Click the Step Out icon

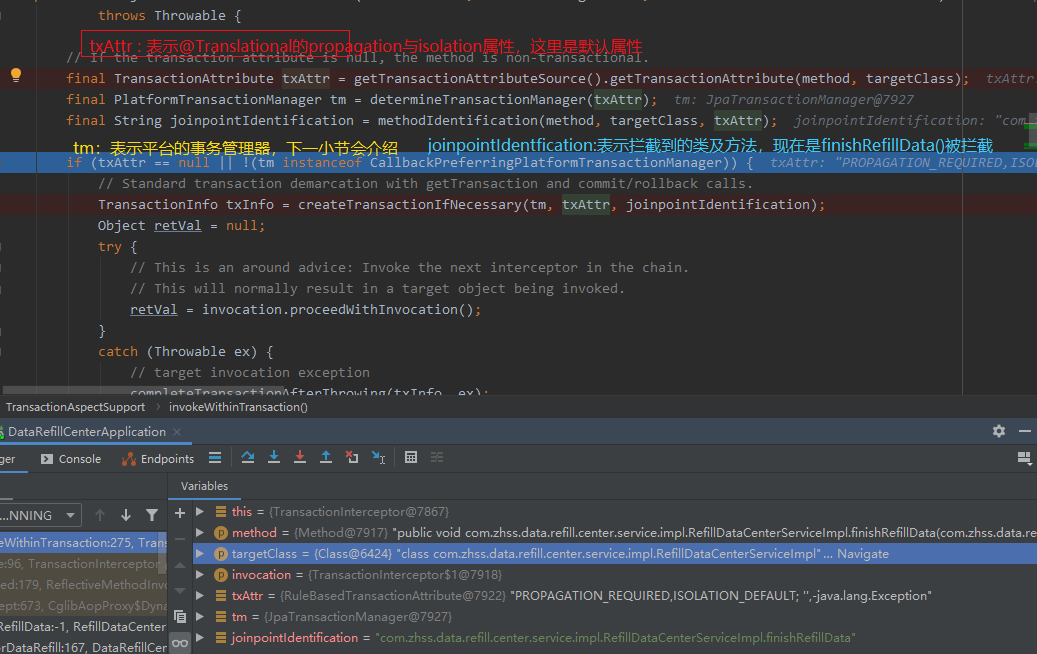[x=326, y=458]
